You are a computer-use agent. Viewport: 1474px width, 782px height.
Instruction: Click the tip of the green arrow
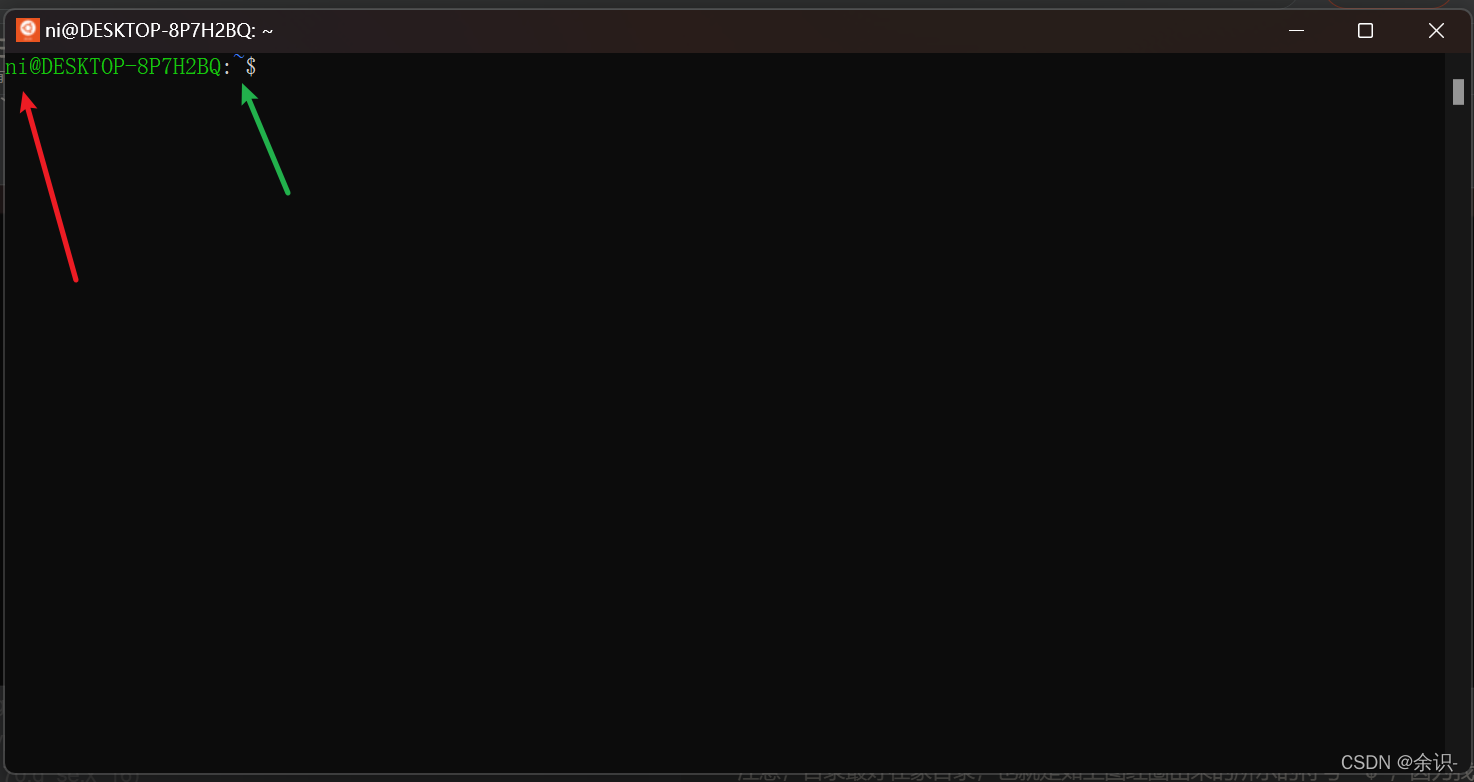(244, 86)
